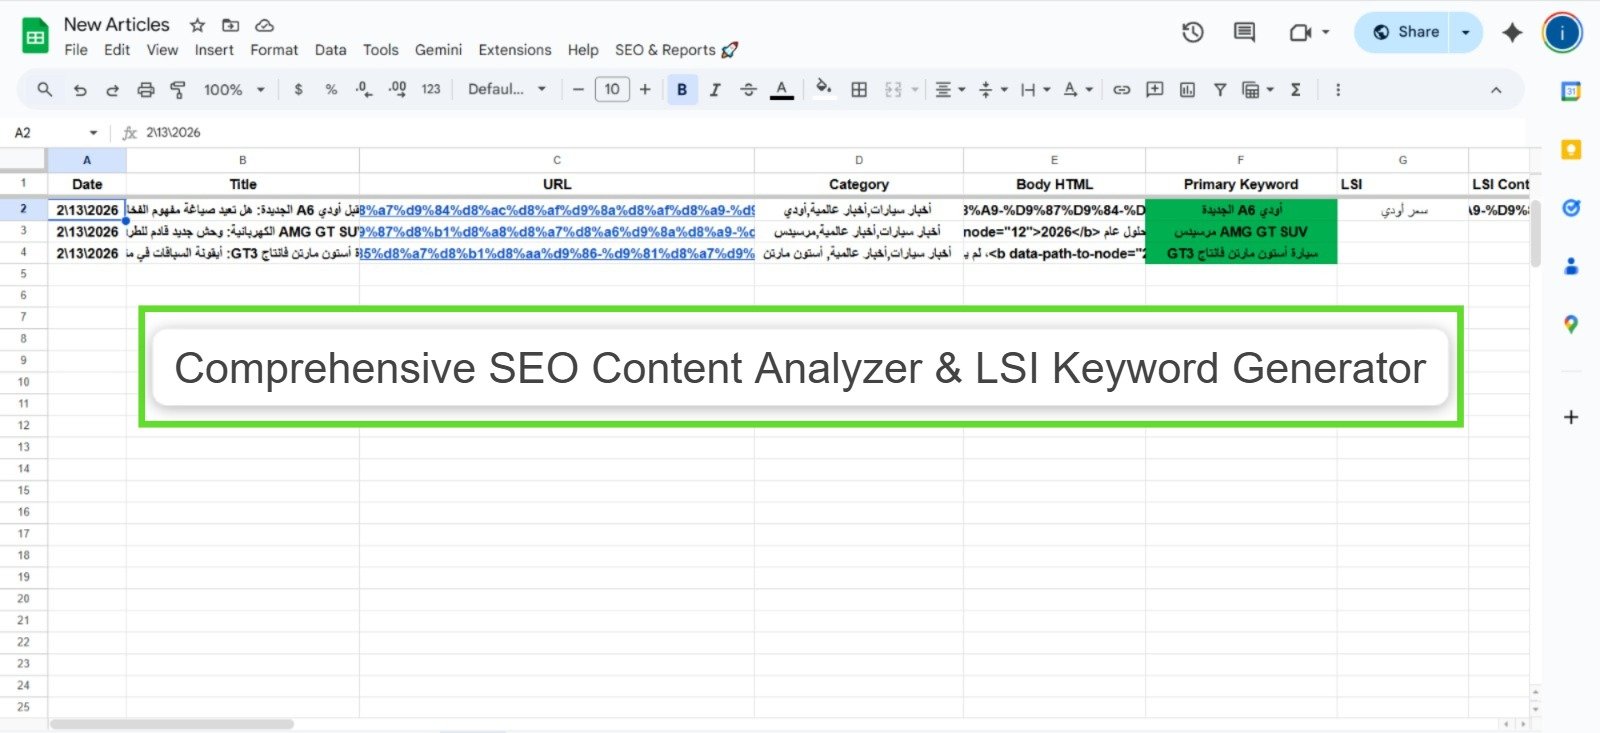Open the comments panel icon
Image resolution: width=1600 pixels, height=733 pixels.
pos(1244,32)
